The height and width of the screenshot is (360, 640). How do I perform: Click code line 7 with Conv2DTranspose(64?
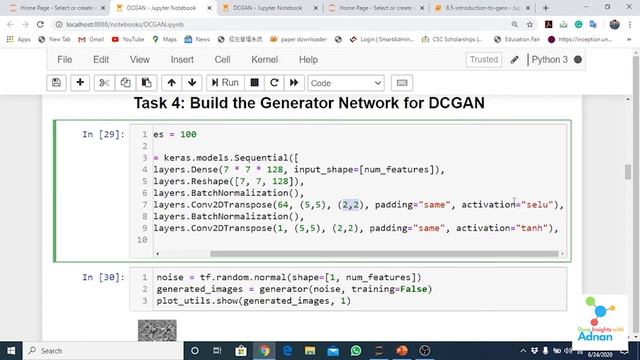click(x=358, y=204)
